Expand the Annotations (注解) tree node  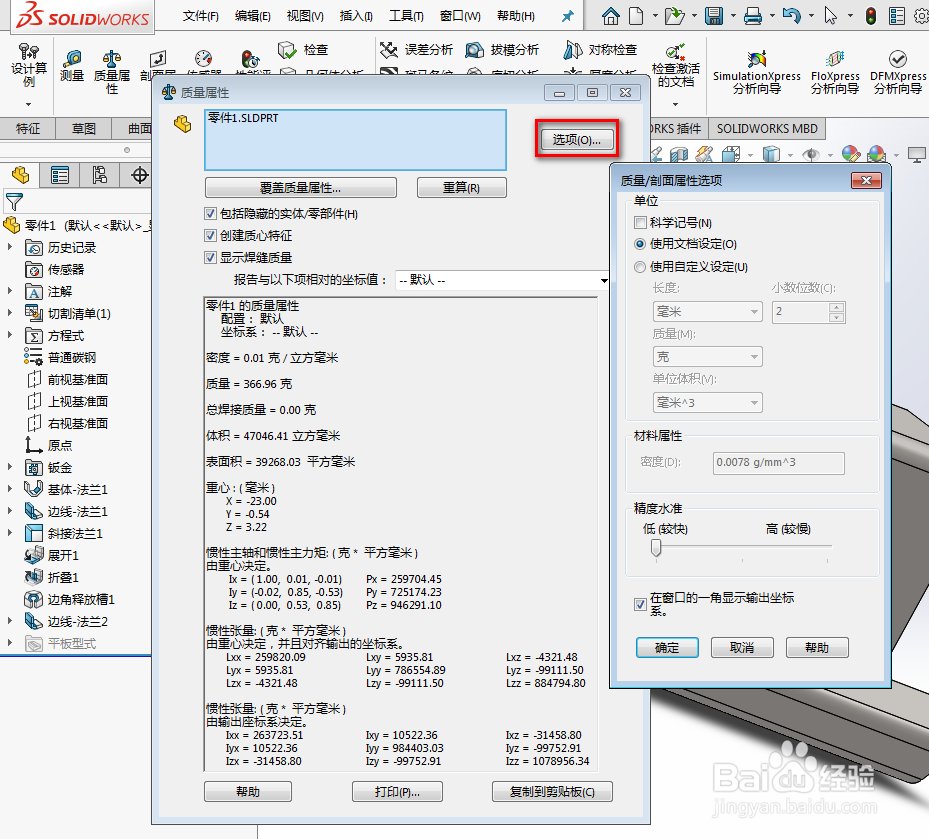tap(9, 291)
